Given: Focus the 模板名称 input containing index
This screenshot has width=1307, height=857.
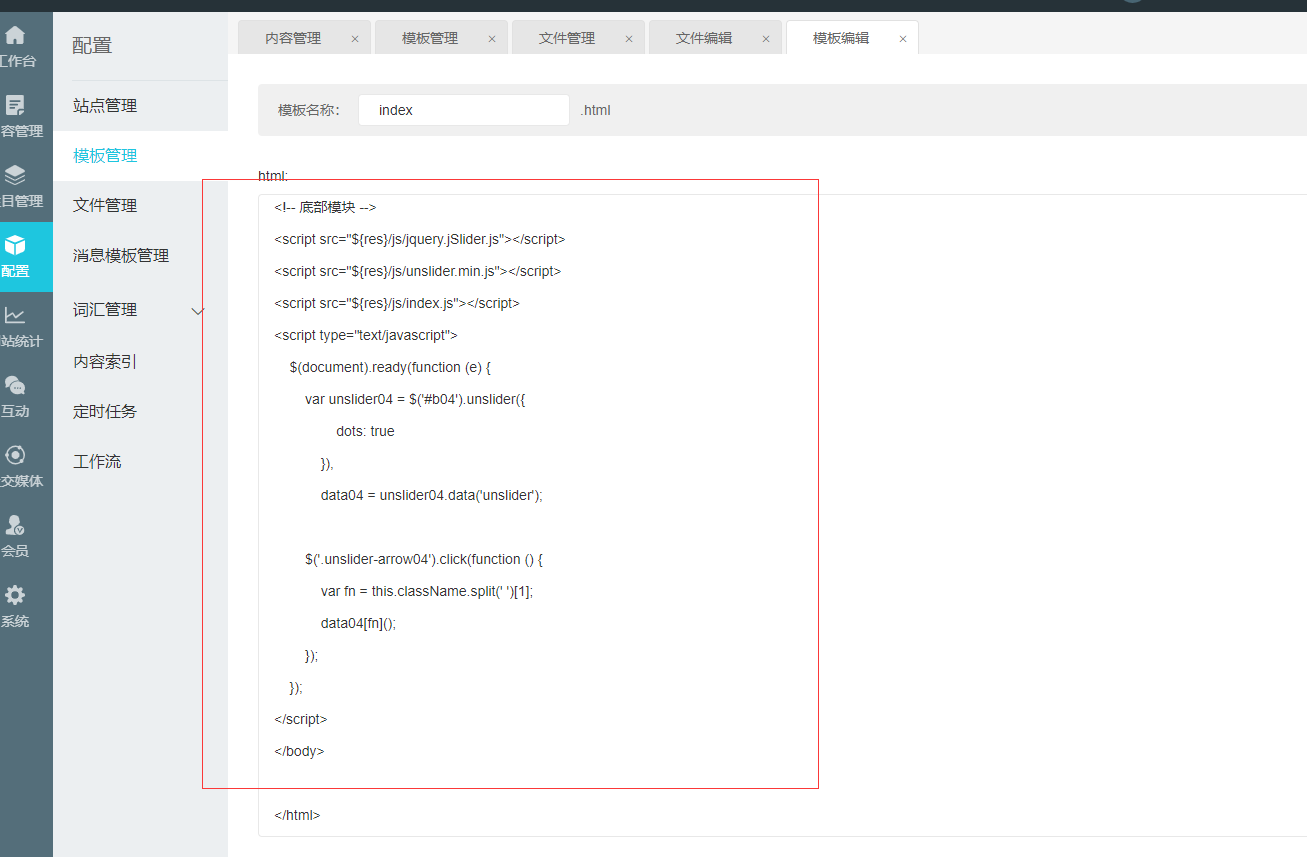Looking at the screenshot, I should pyautogui.click(x=464, y=110).
